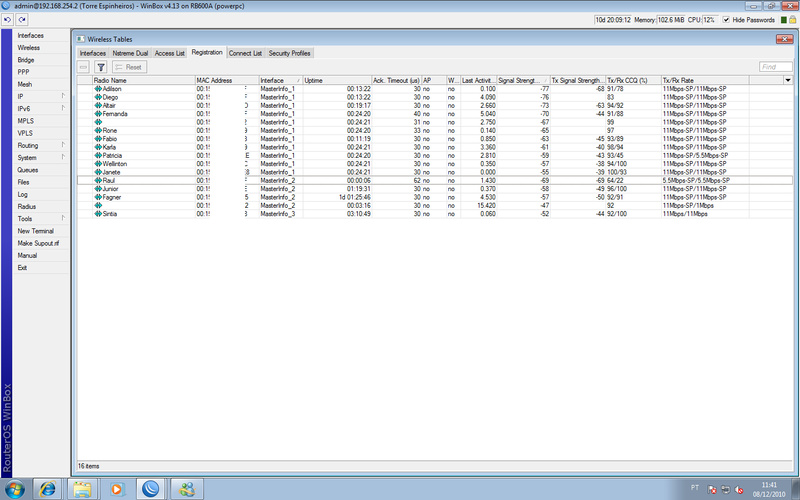Viewport: 800px width, 500px height.
Task: Click the green status square in top bar
Action: (x=784, y=20)
